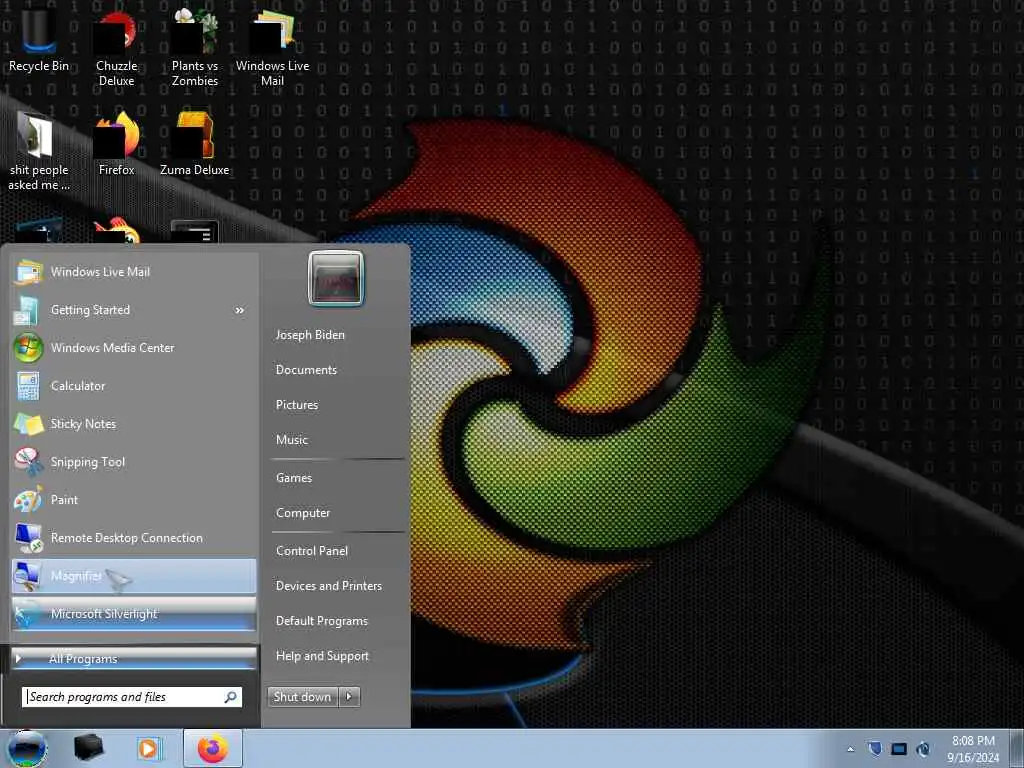Select the Windows Live Mail text in Start menu
The image size is (1024, 768).
101,272
